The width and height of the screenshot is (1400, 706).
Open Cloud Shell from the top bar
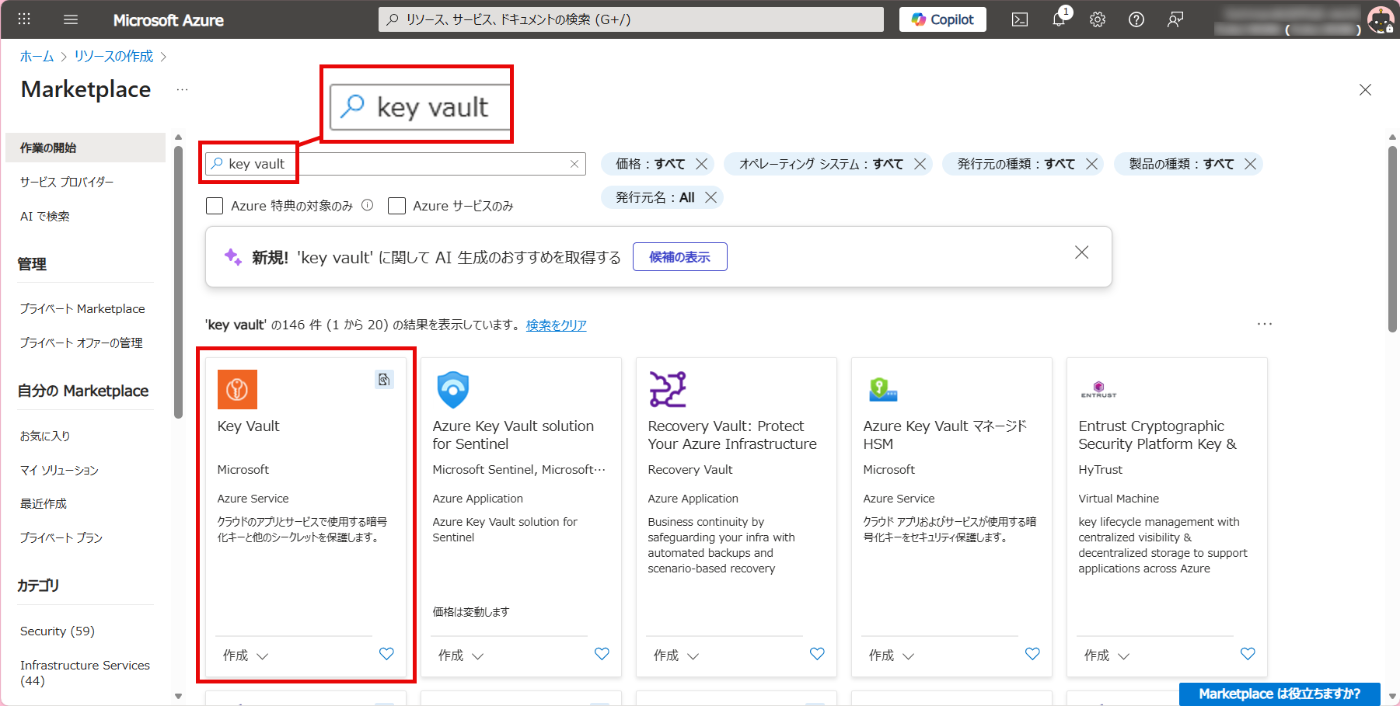point(1019,19)
